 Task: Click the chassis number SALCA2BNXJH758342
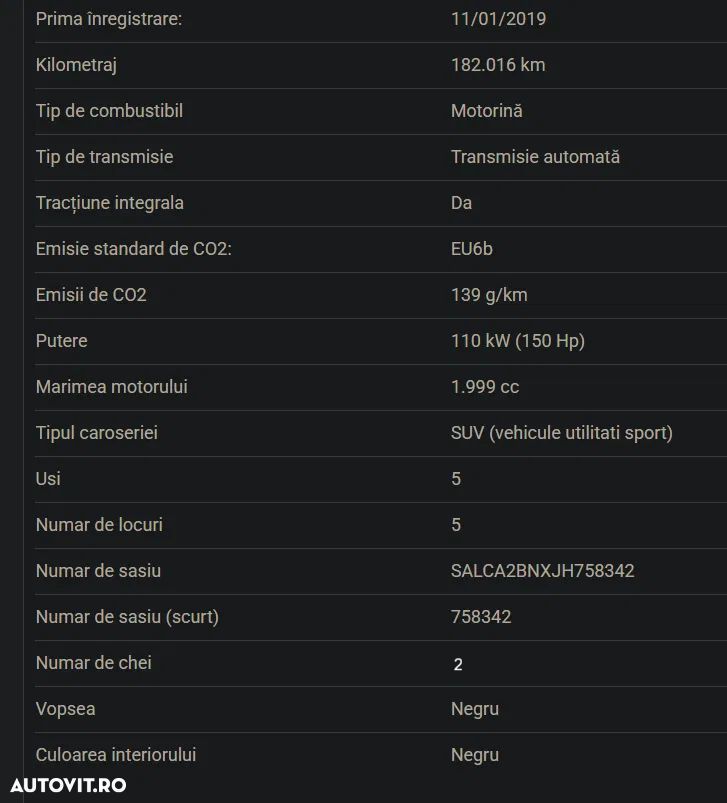click(x=542, y=571)
